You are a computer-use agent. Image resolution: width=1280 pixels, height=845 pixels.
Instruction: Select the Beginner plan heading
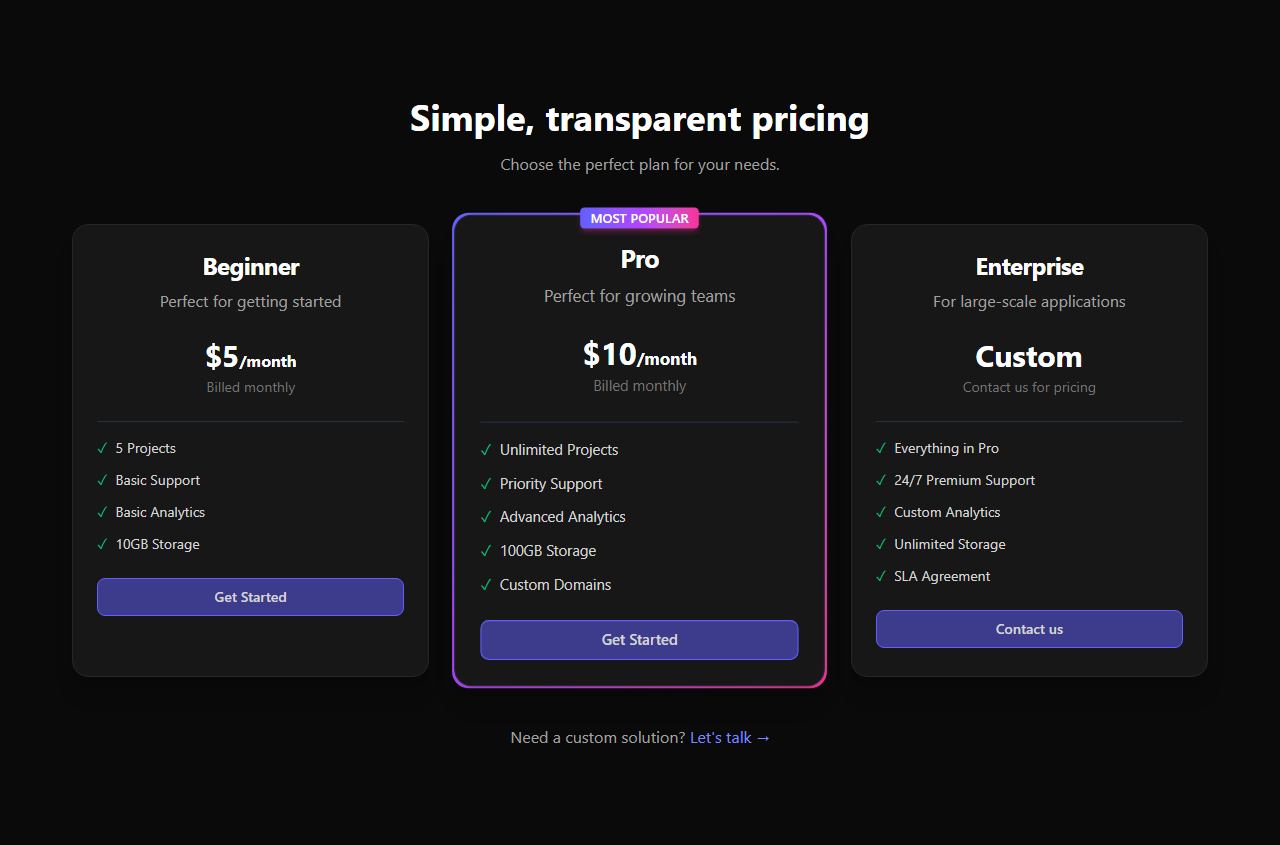[251, 267]
